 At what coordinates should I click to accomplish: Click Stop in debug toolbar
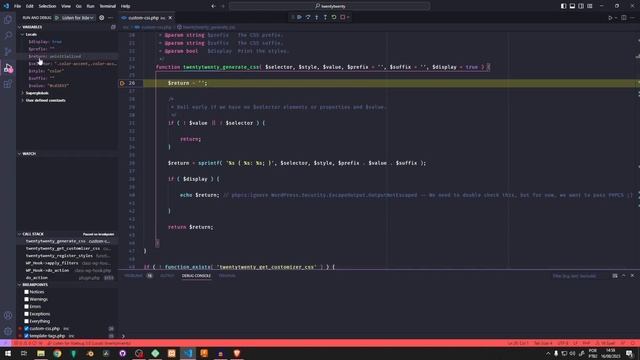click(343, 17)
